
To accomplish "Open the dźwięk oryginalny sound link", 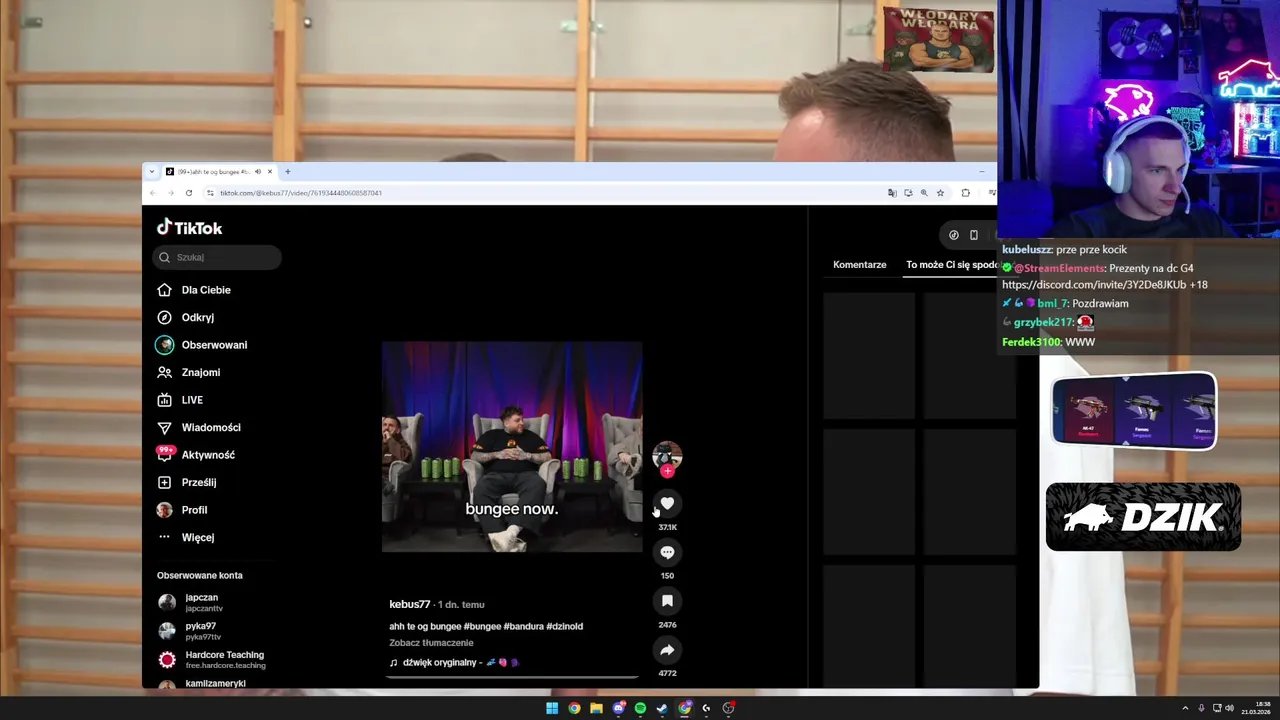I will 454,663.
